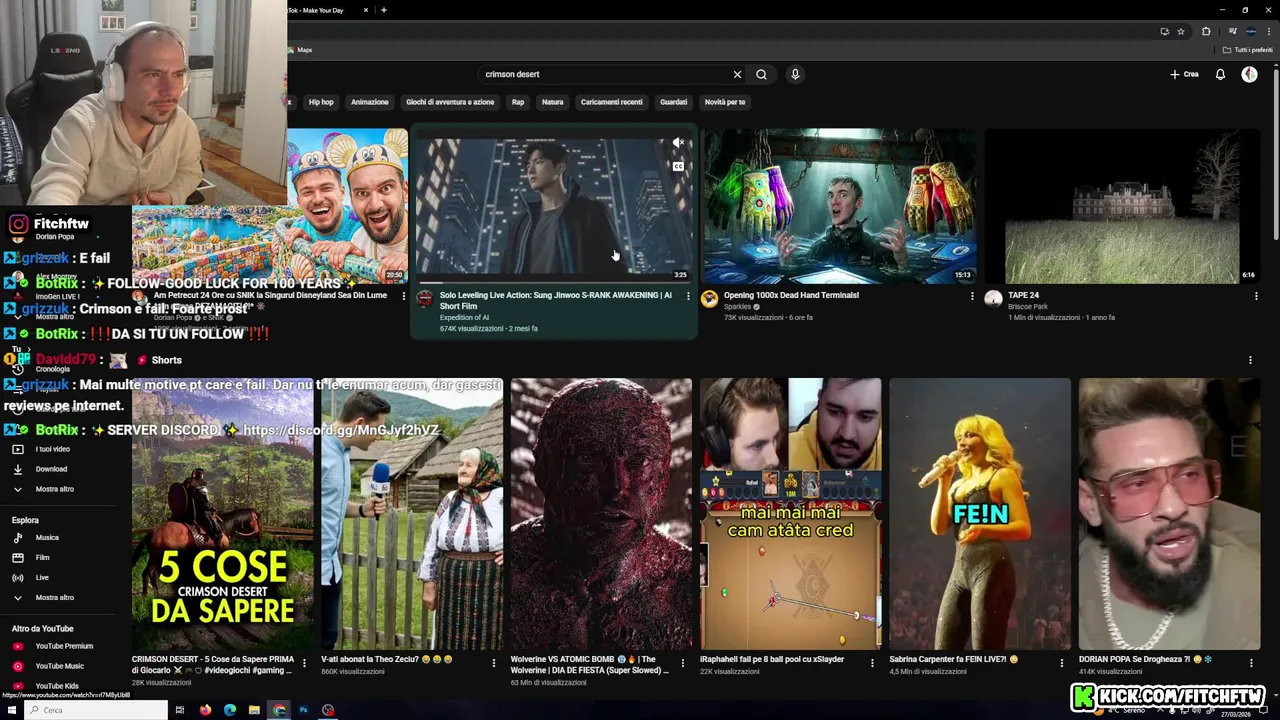Open Solo Leveling video options menu
This screenshot has height=720, width=1280.
[688, 296]
